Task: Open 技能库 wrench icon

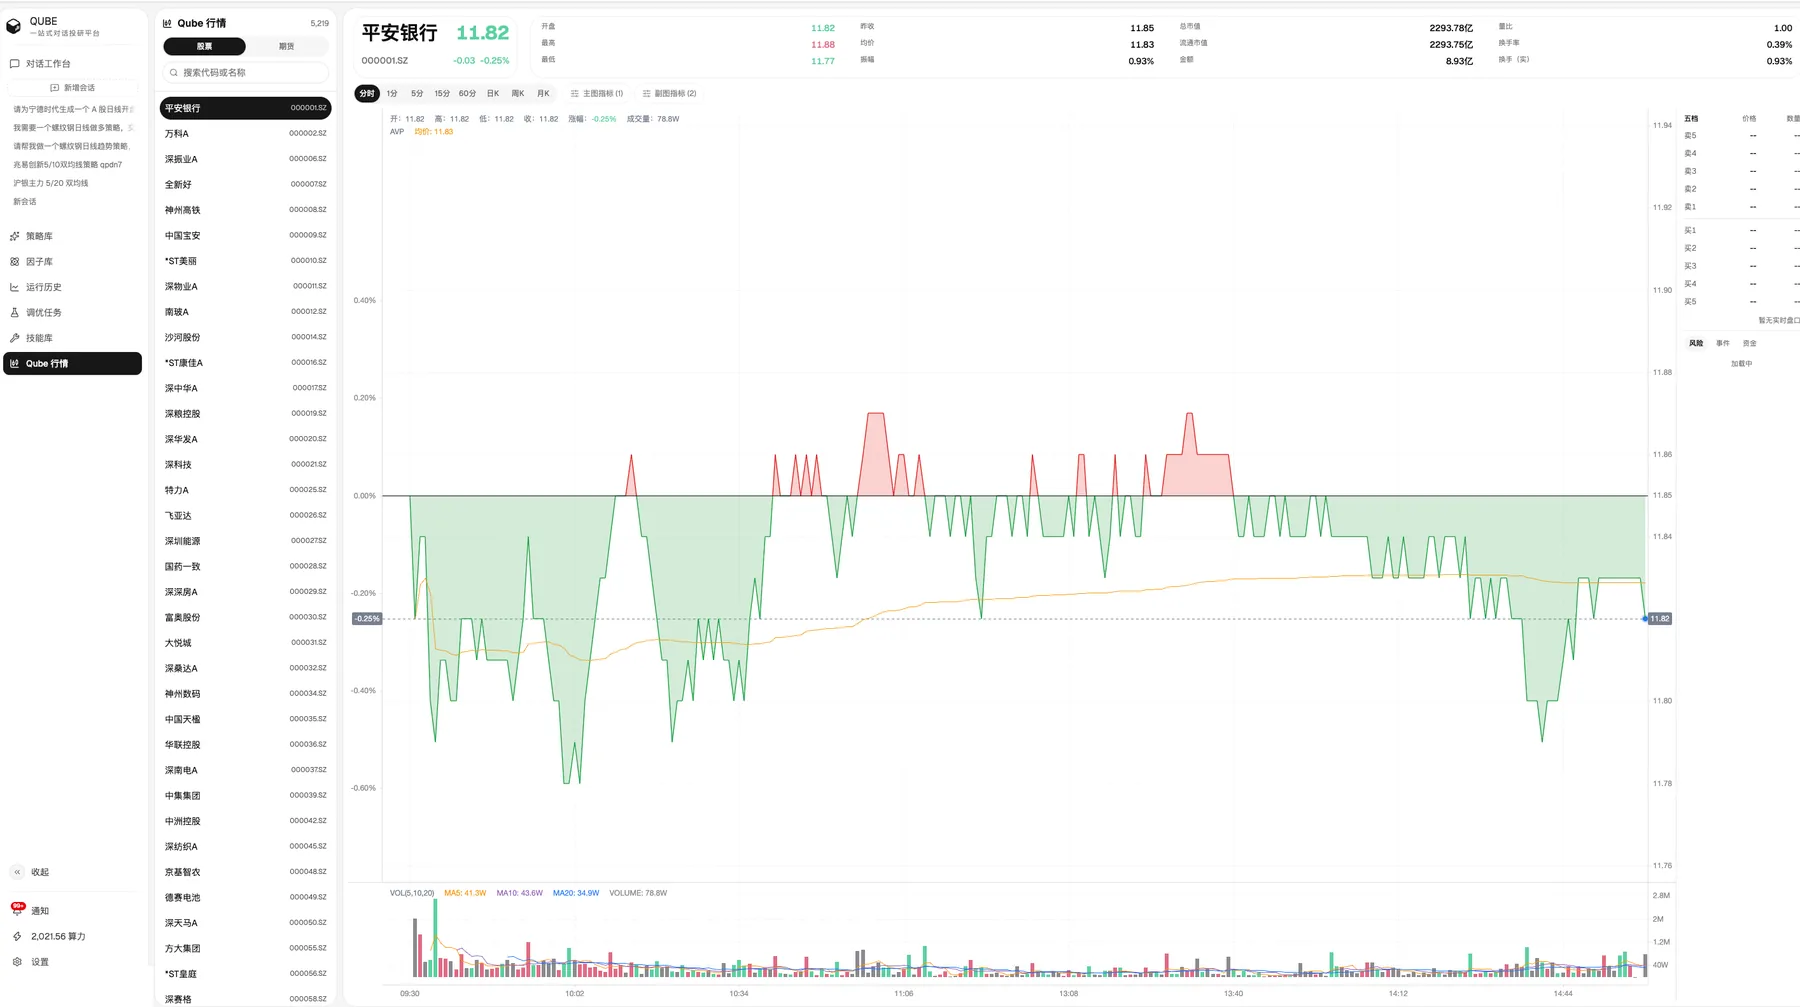Action: point(14,338)
